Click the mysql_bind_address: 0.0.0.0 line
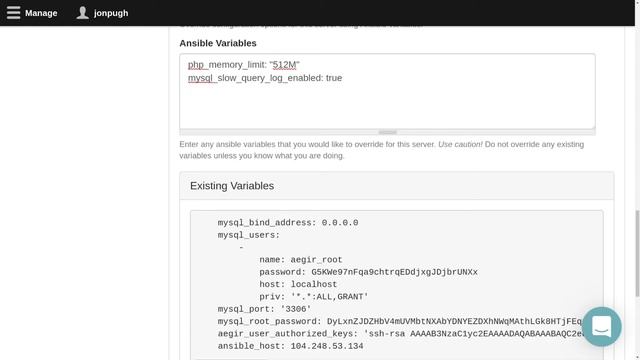640x360 pixels. [x=288, y=223]
